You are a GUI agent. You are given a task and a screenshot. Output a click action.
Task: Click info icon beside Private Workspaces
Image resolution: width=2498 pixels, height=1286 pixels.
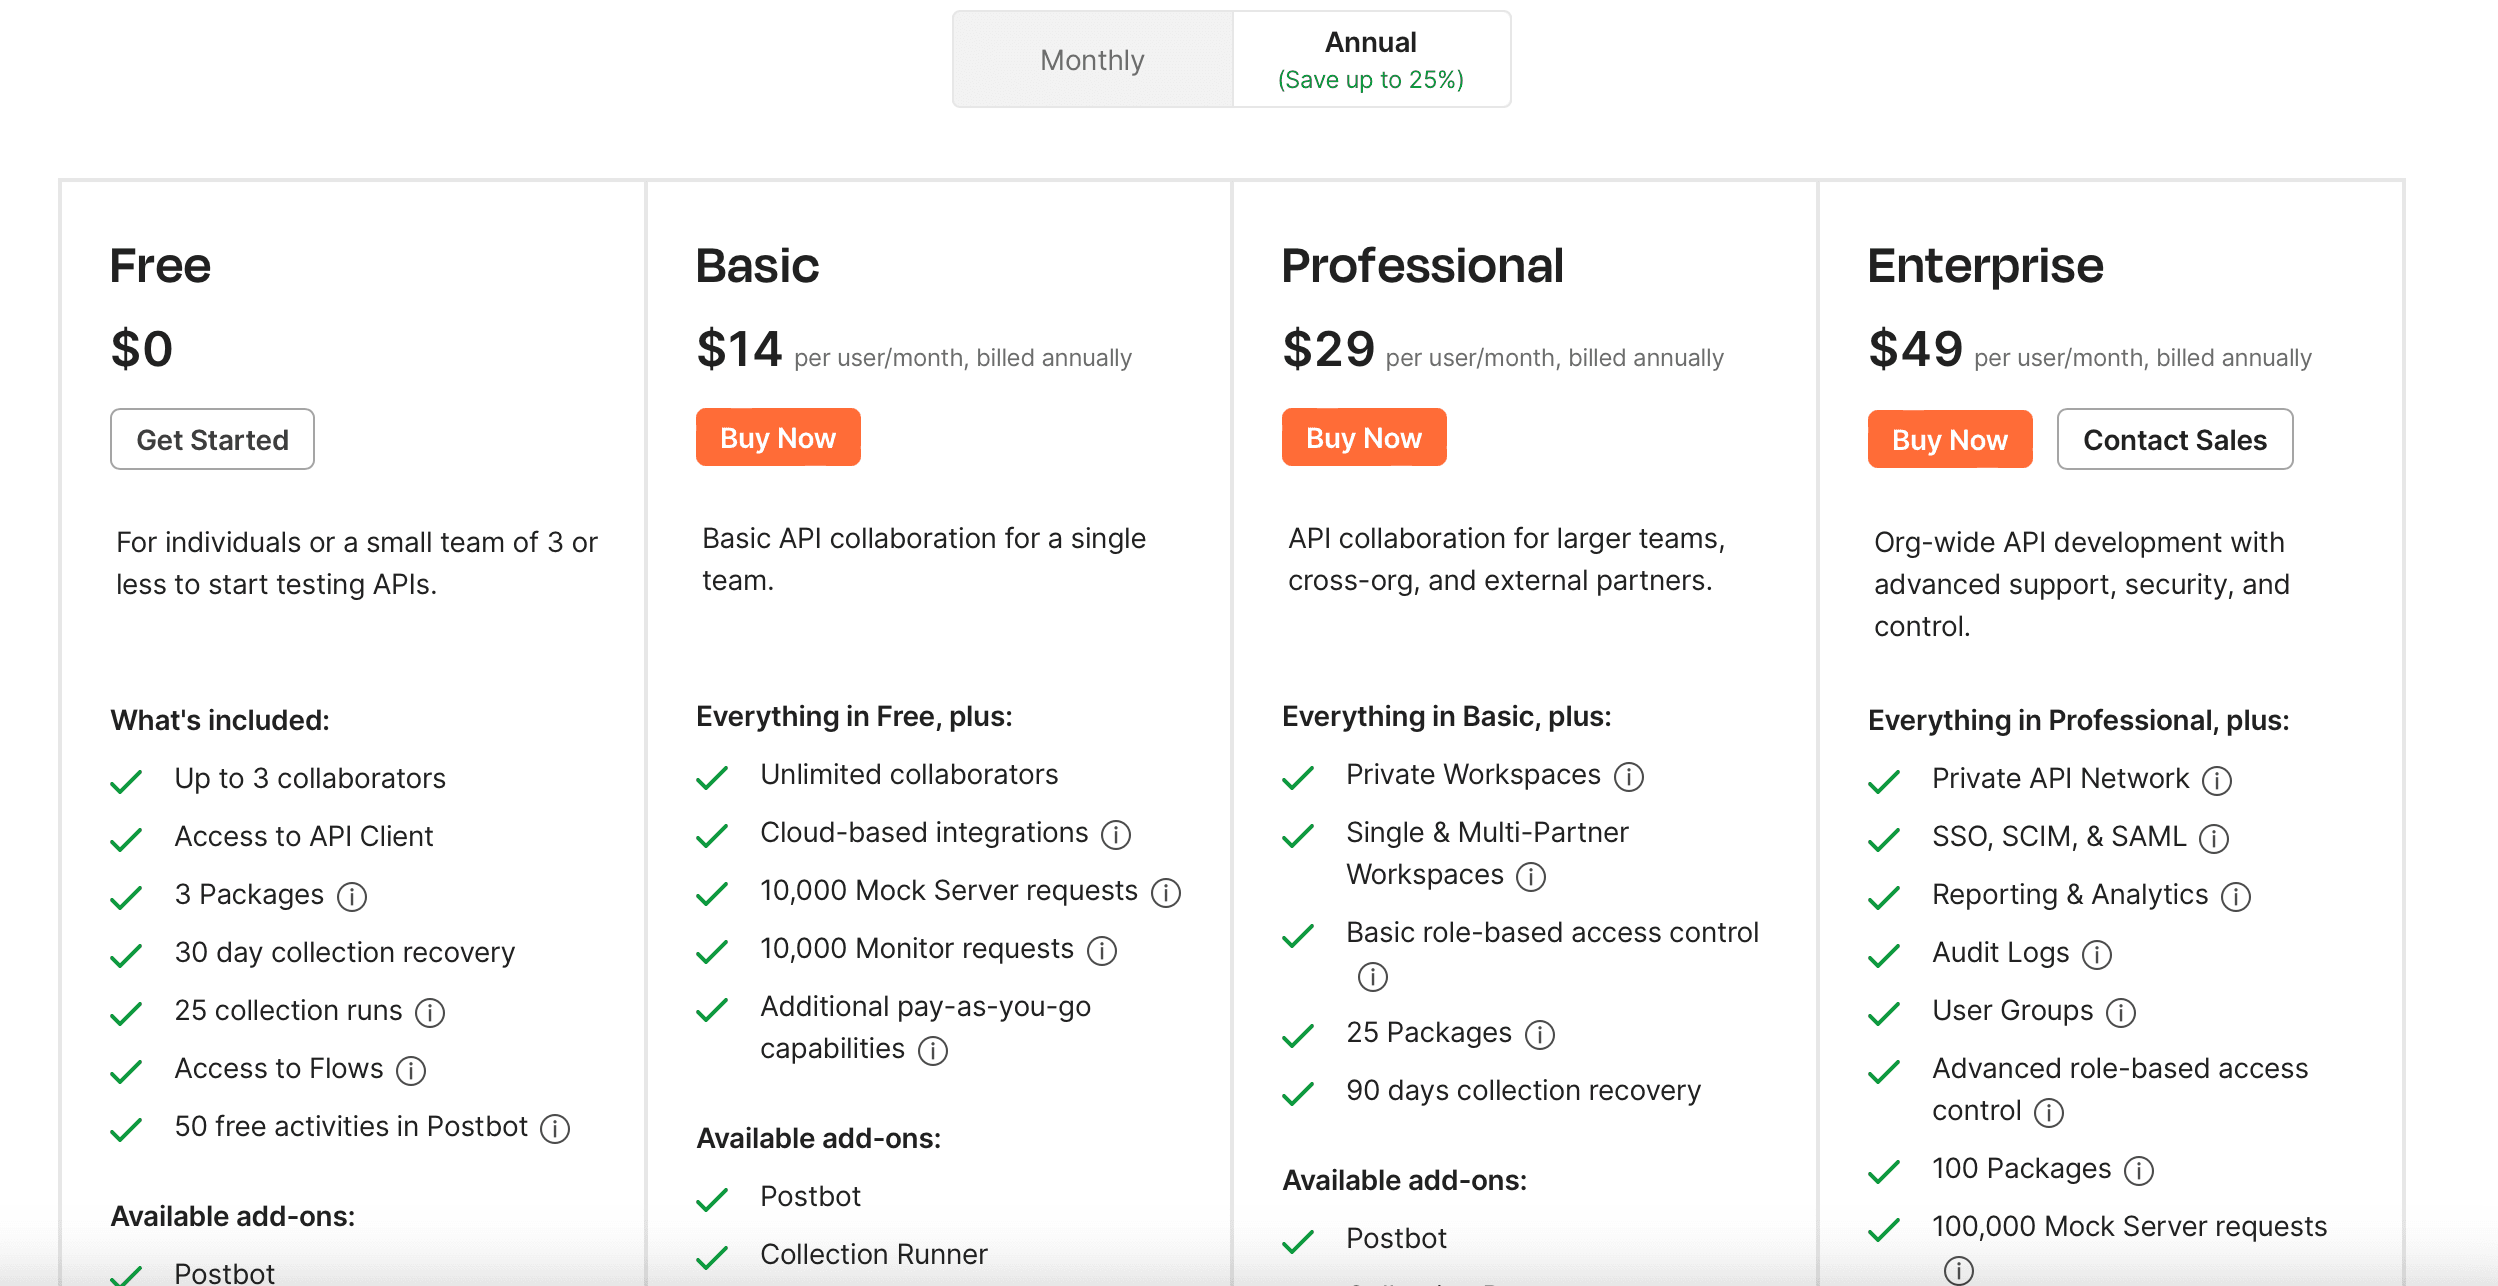[1628, 776]
